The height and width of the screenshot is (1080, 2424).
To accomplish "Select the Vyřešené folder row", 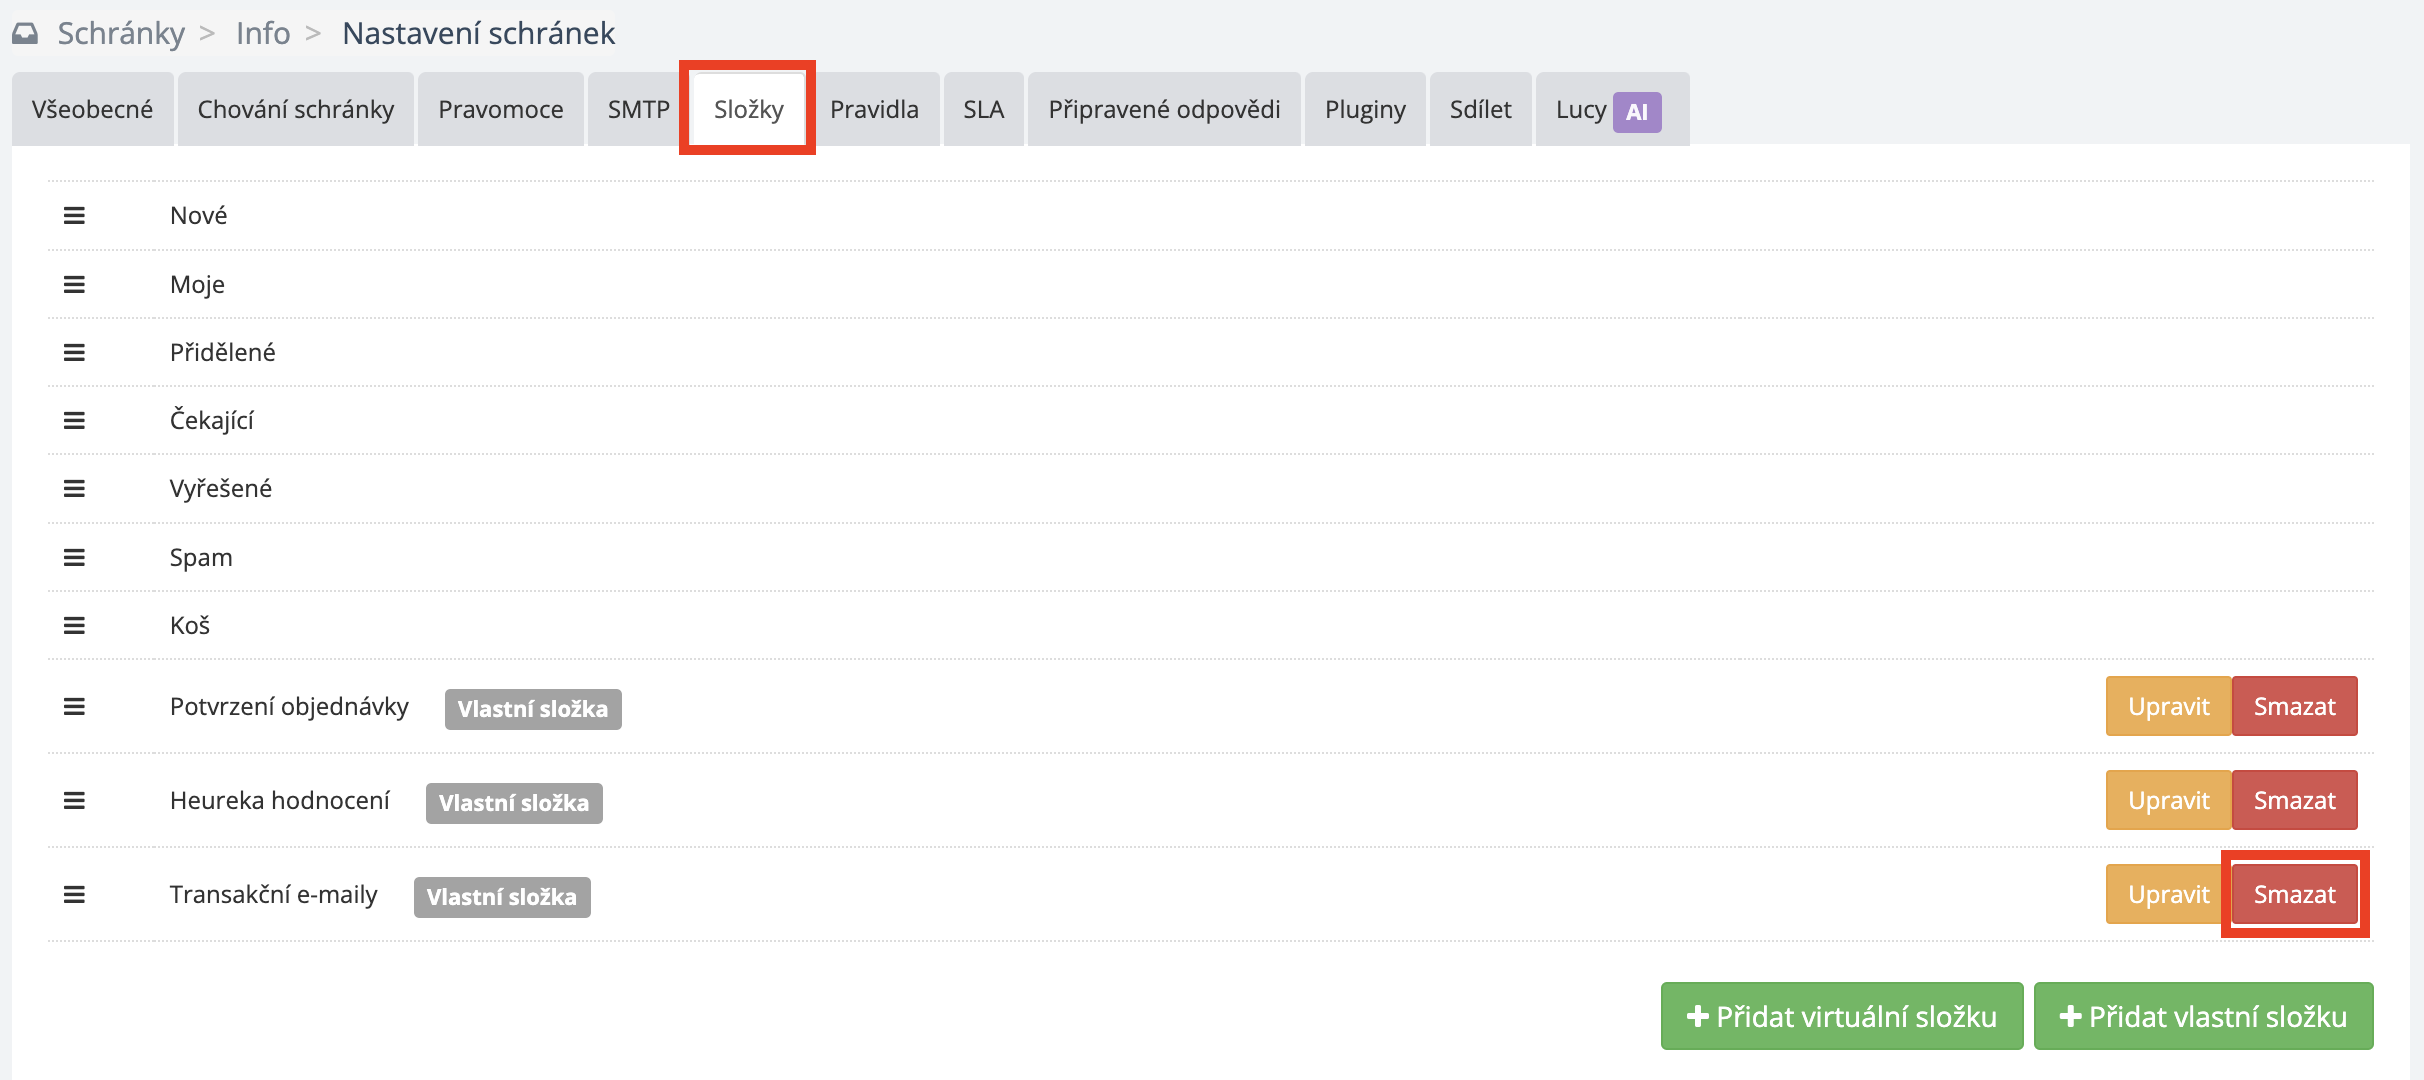I will pos(221,488).
